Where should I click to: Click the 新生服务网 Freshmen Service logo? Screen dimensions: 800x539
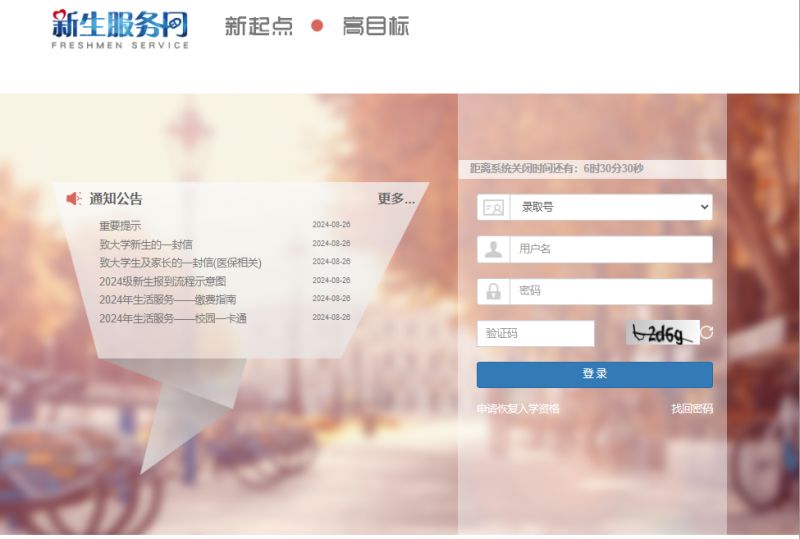pos(120,29)
